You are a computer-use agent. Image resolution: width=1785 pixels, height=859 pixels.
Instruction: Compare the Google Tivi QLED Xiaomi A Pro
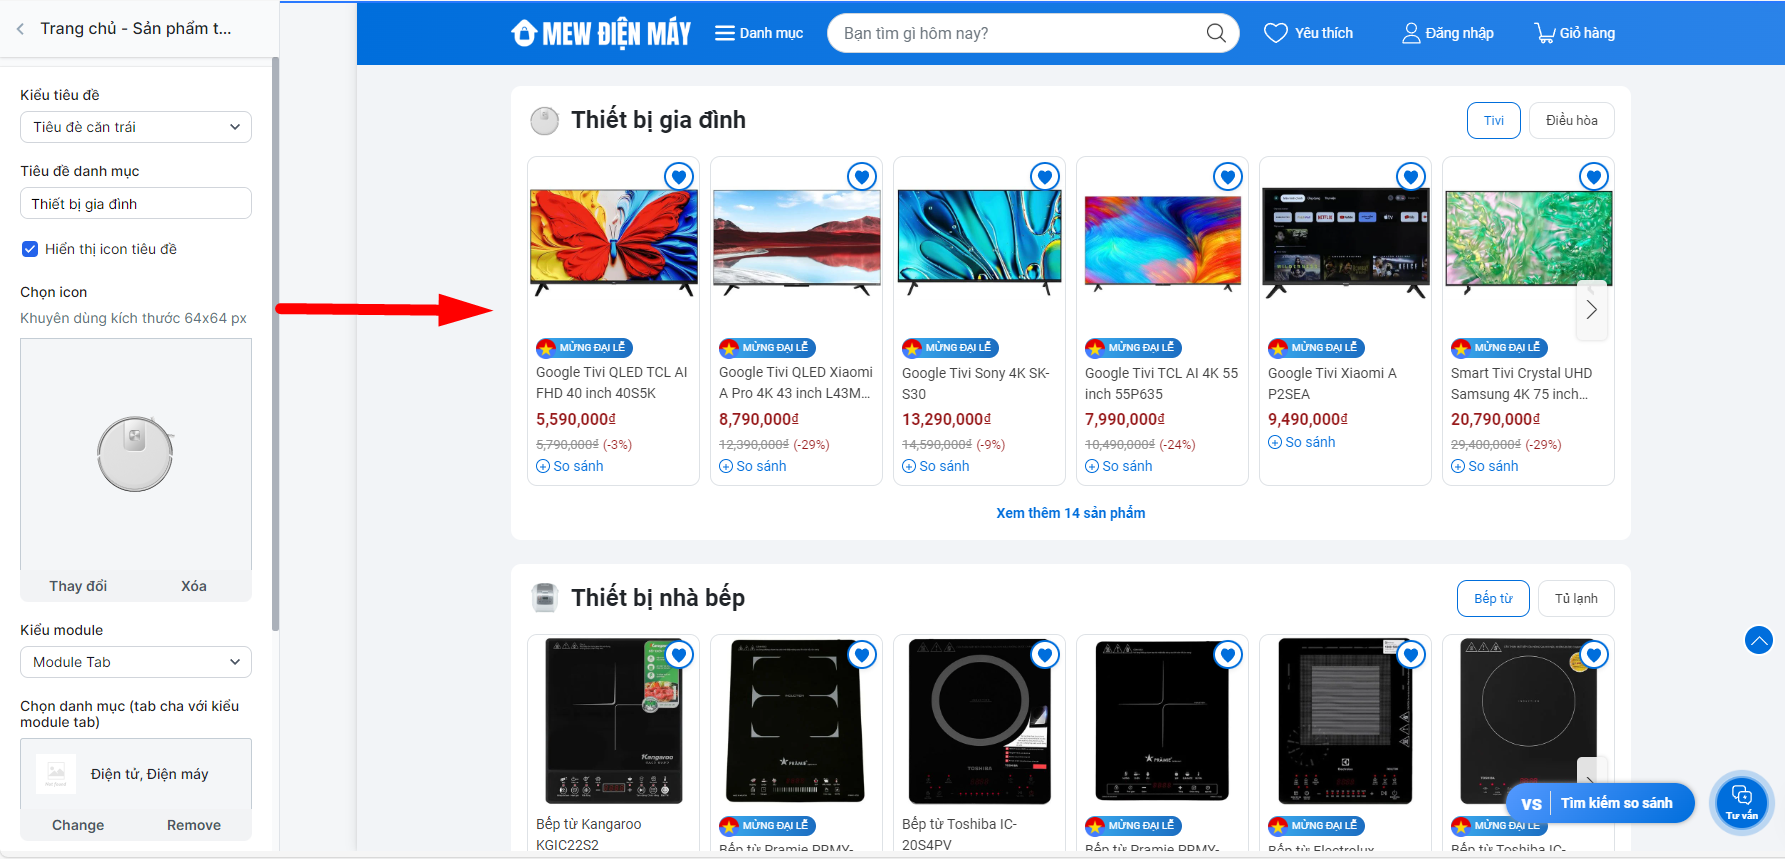[753, 466]
